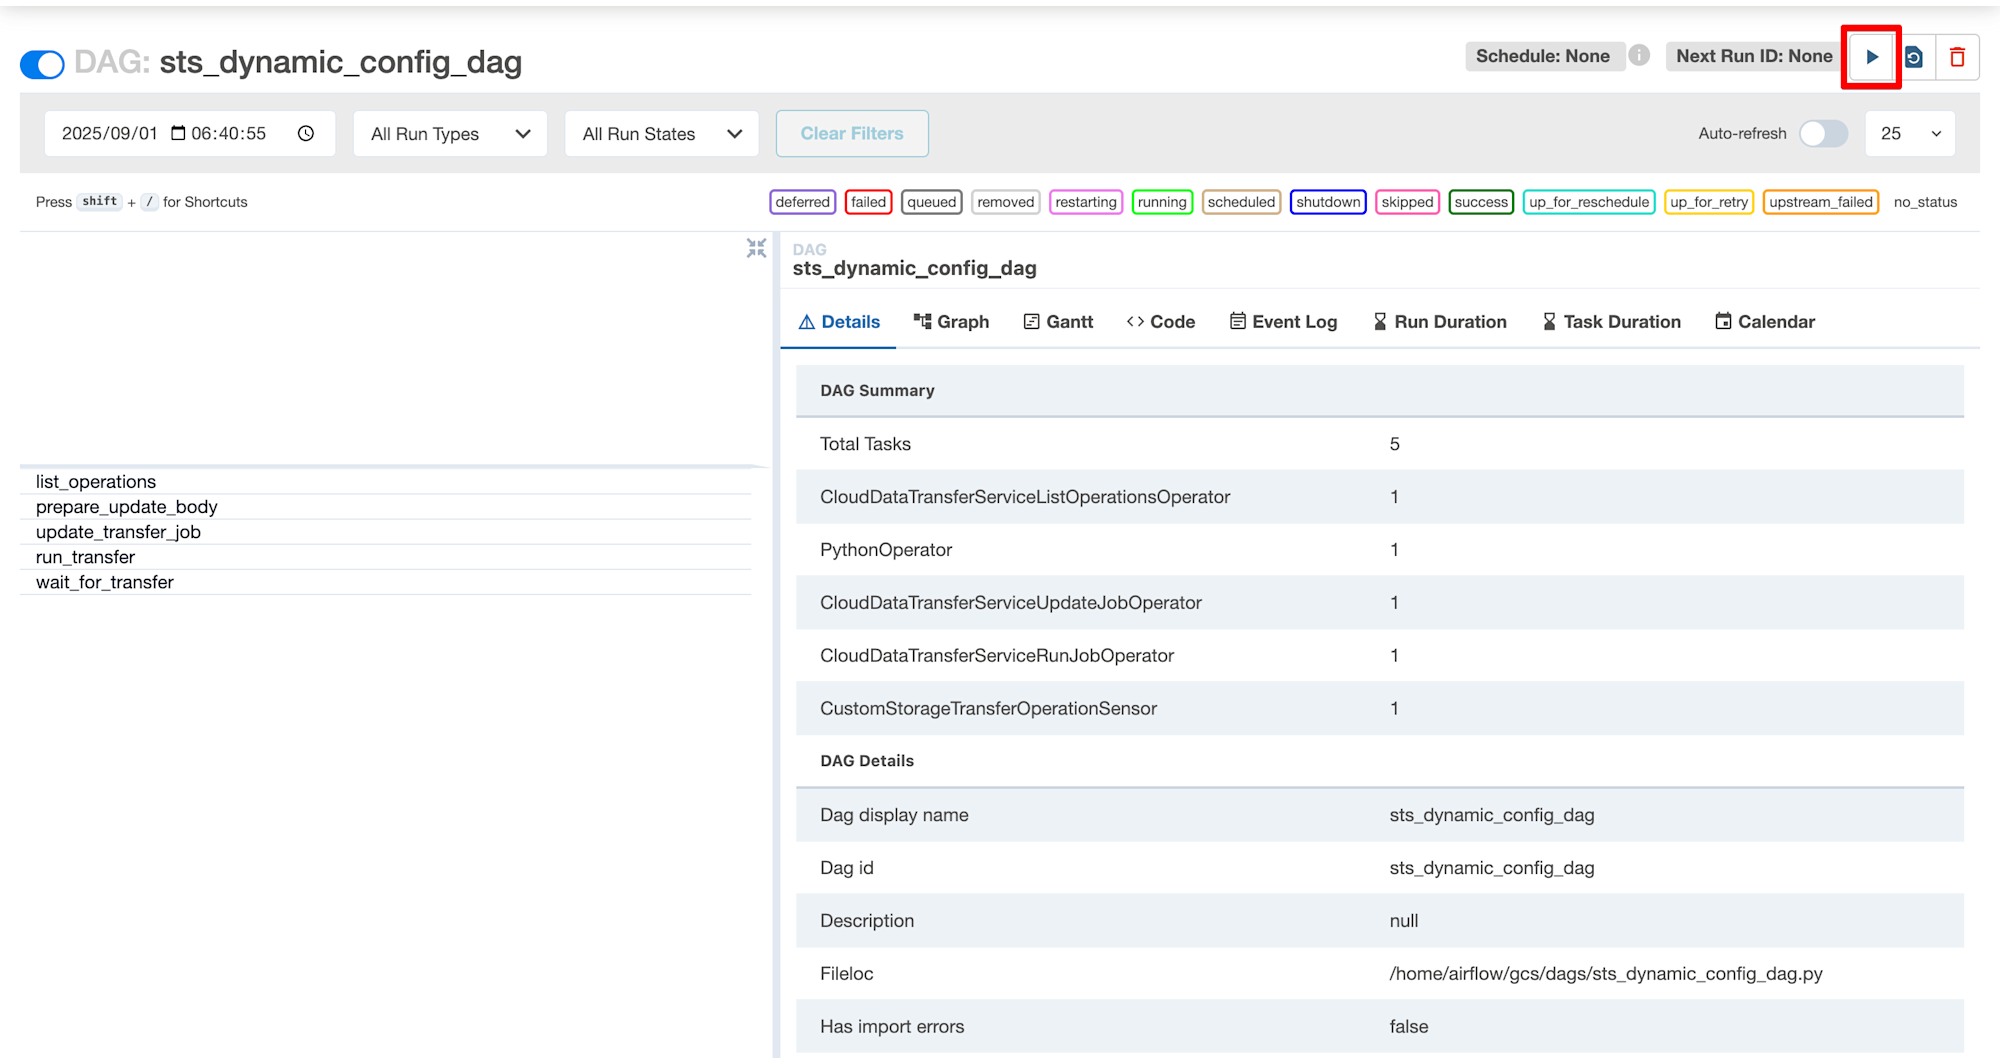Select the up_for_reschedule status badge

pos(1589,202)
